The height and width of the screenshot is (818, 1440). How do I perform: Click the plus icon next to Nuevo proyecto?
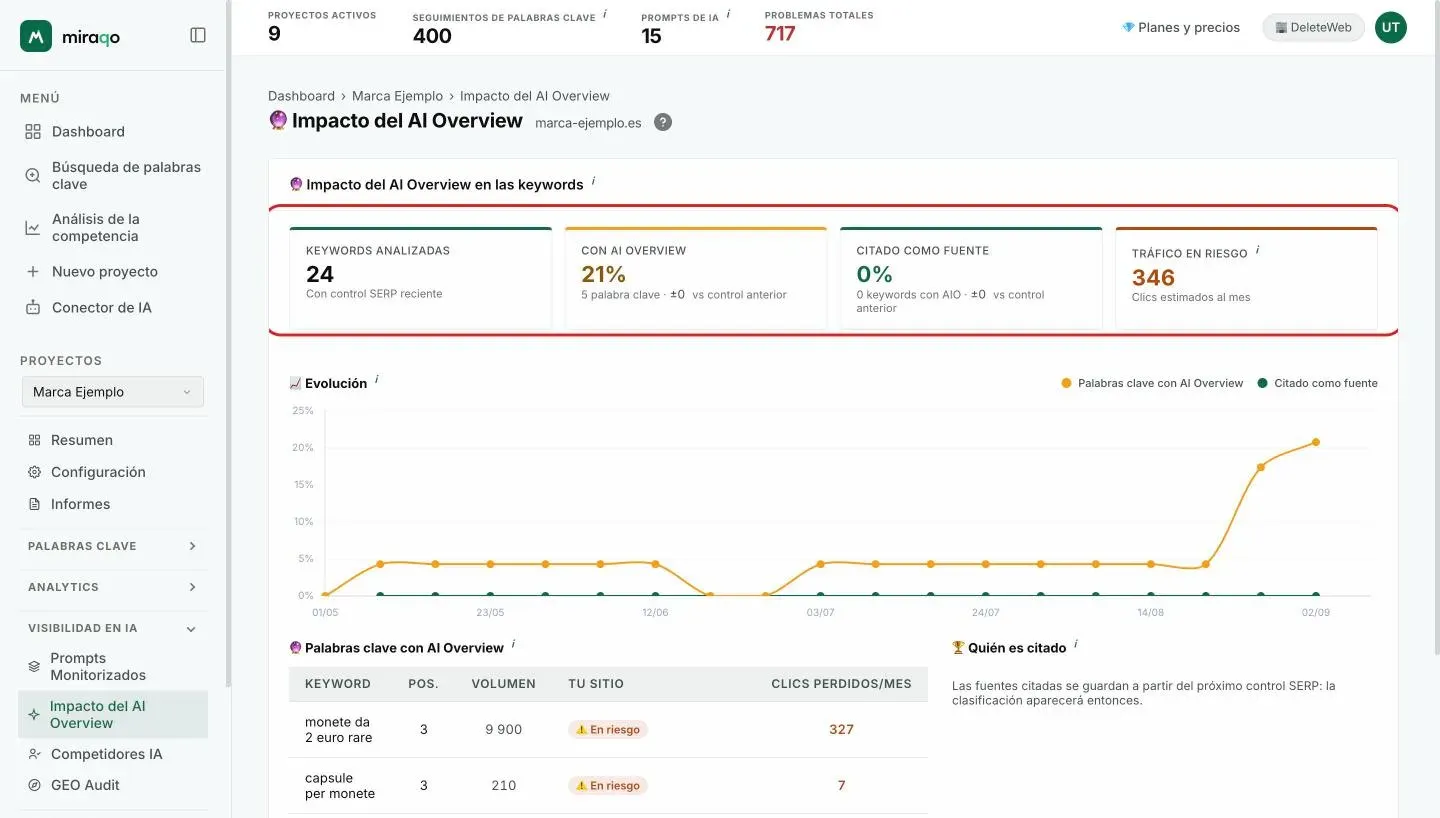(33, 272)
